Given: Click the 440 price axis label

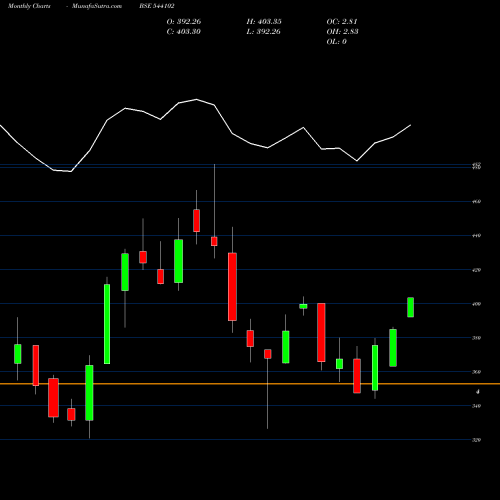Looking at the screenshot, I should (477, 236).
